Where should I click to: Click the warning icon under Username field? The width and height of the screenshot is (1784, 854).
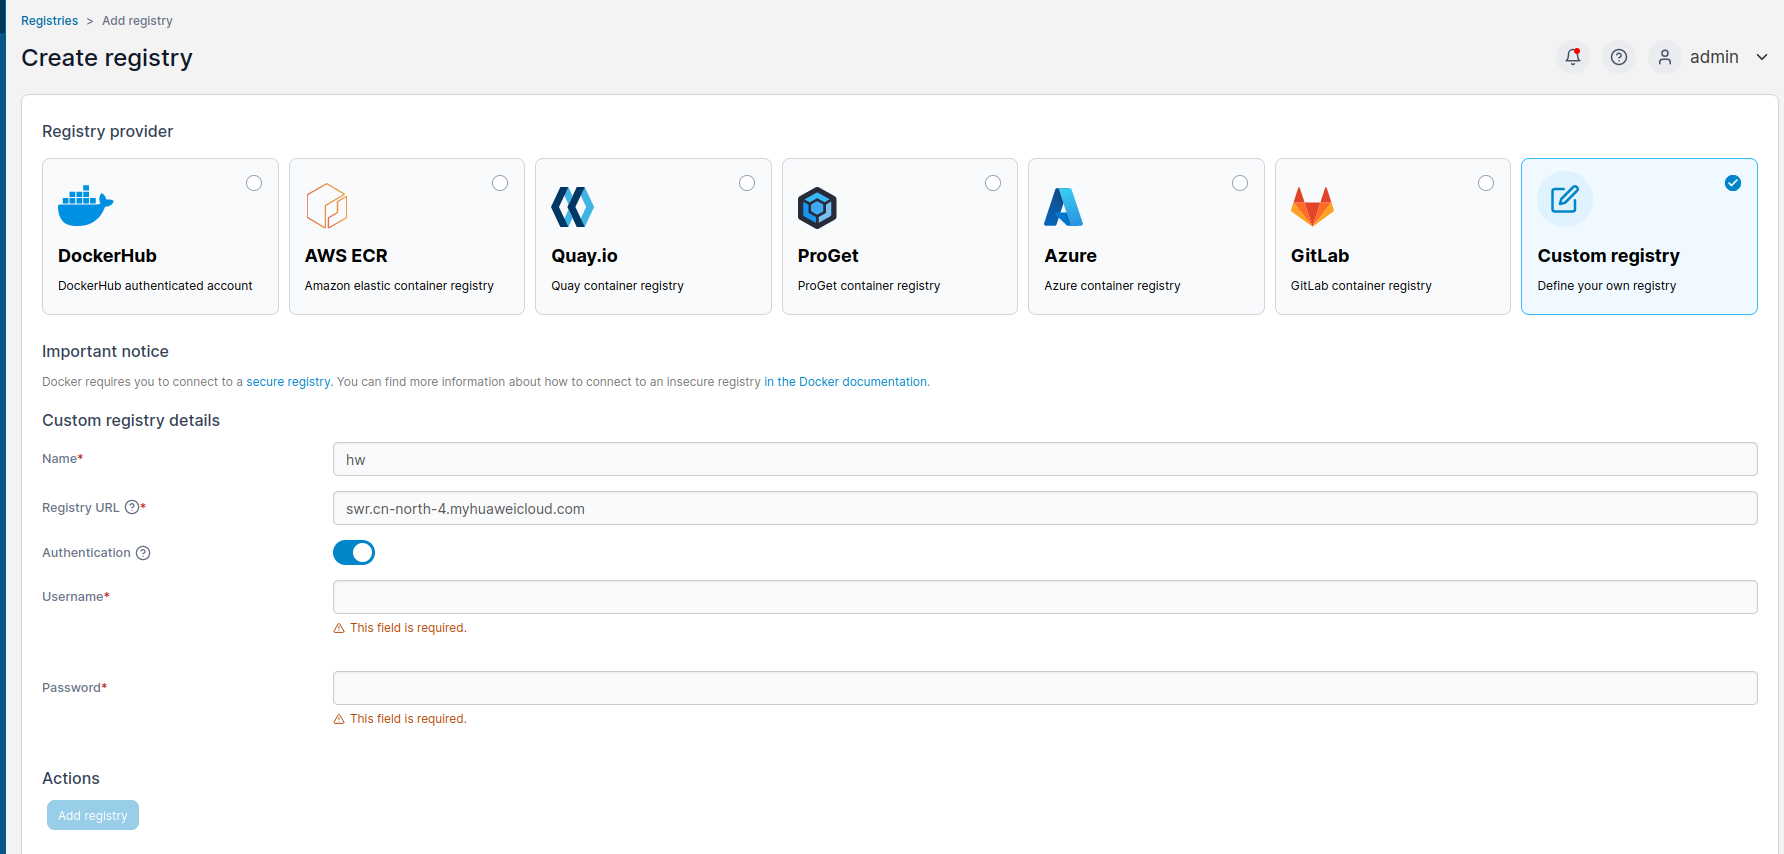coord(339,628)
